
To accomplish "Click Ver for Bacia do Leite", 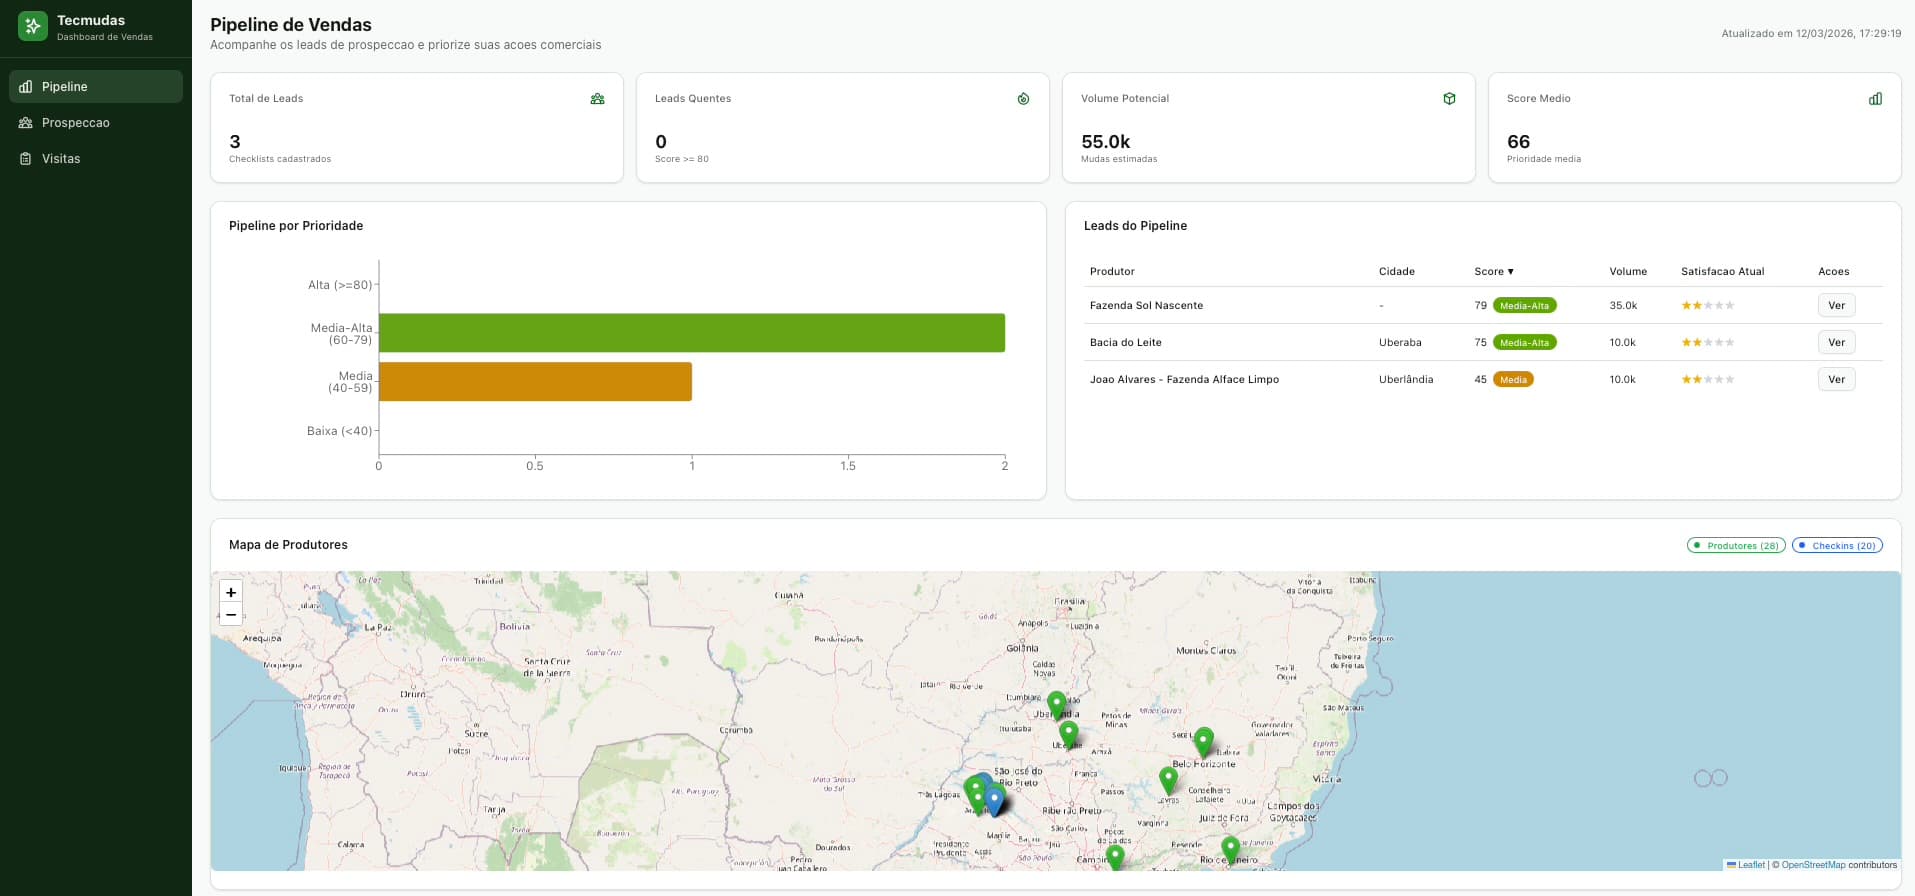I will (1836, 343).
